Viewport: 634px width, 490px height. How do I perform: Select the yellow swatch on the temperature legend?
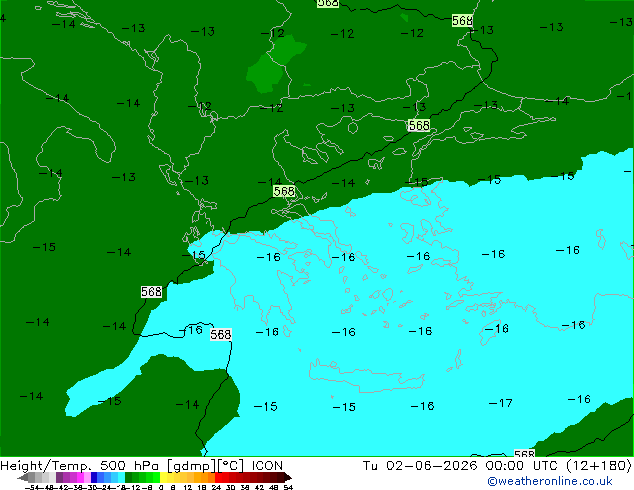click(x=163, y=477)
